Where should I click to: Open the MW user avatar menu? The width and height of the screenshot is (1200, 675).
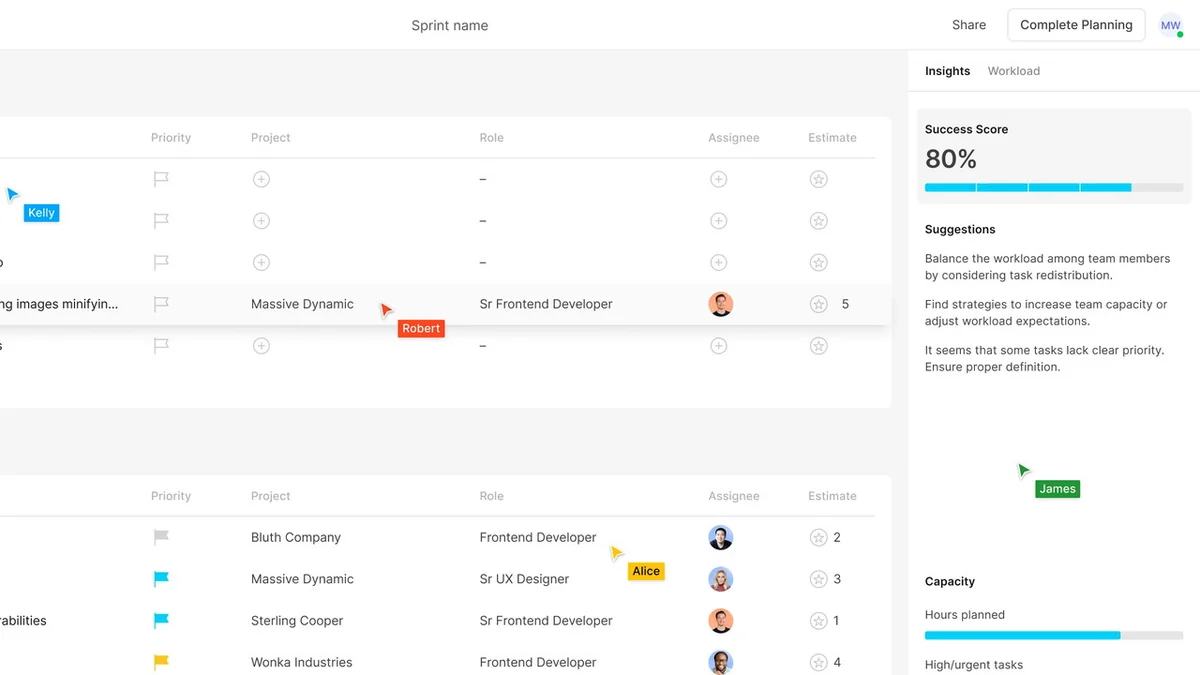pyautogui.click(x=1170, y=25)
